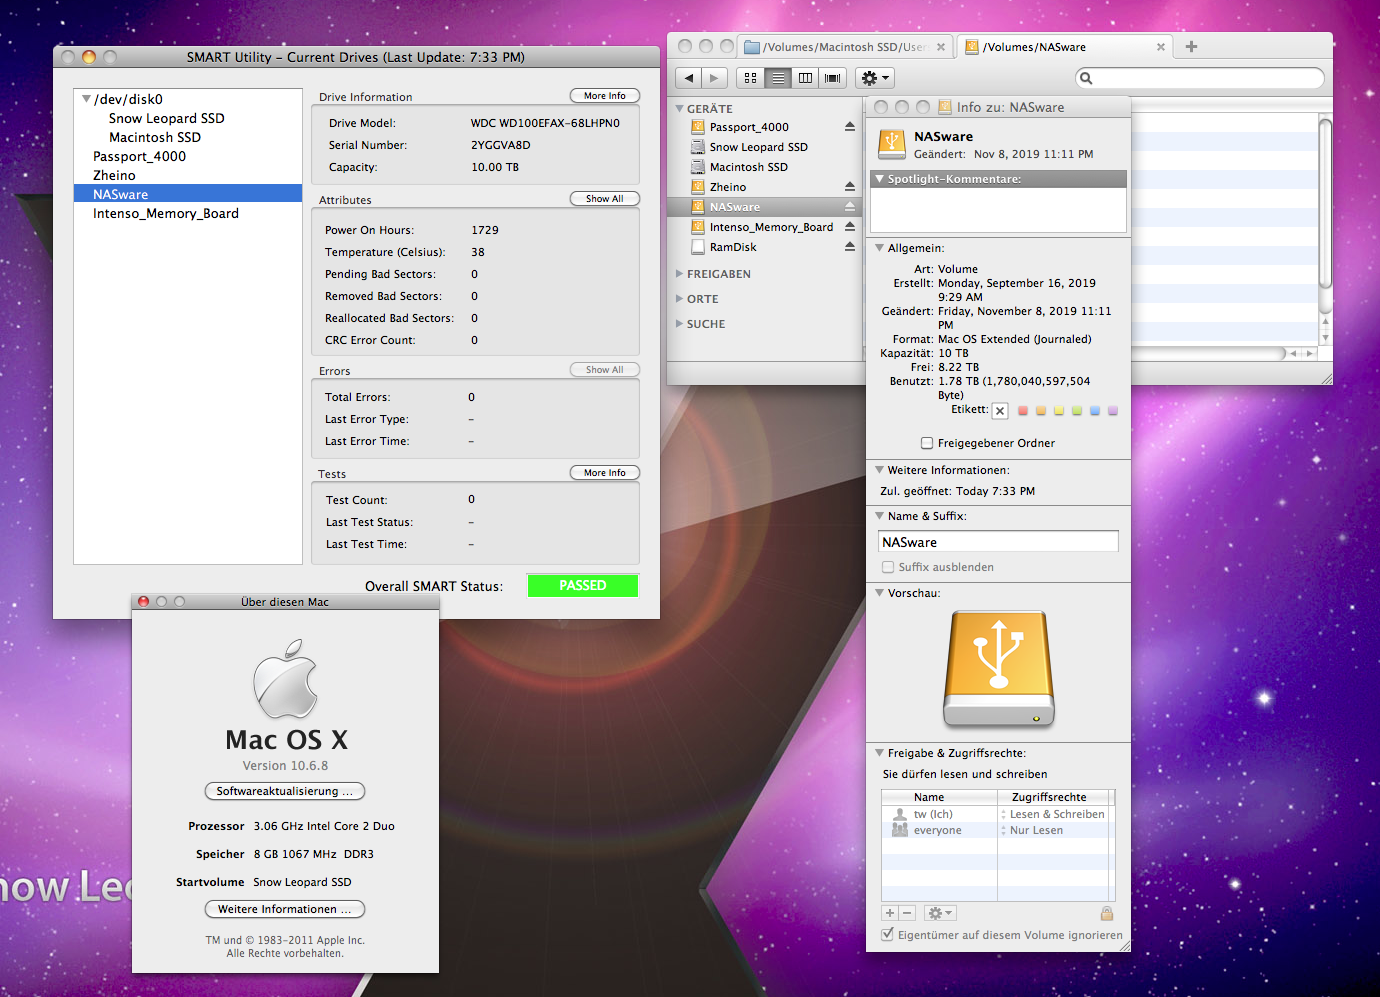Close the /Volumes/Macintosh SSD tab
Image resolution: width=1380 pixels, height=997 pixels.
point(940,47)
